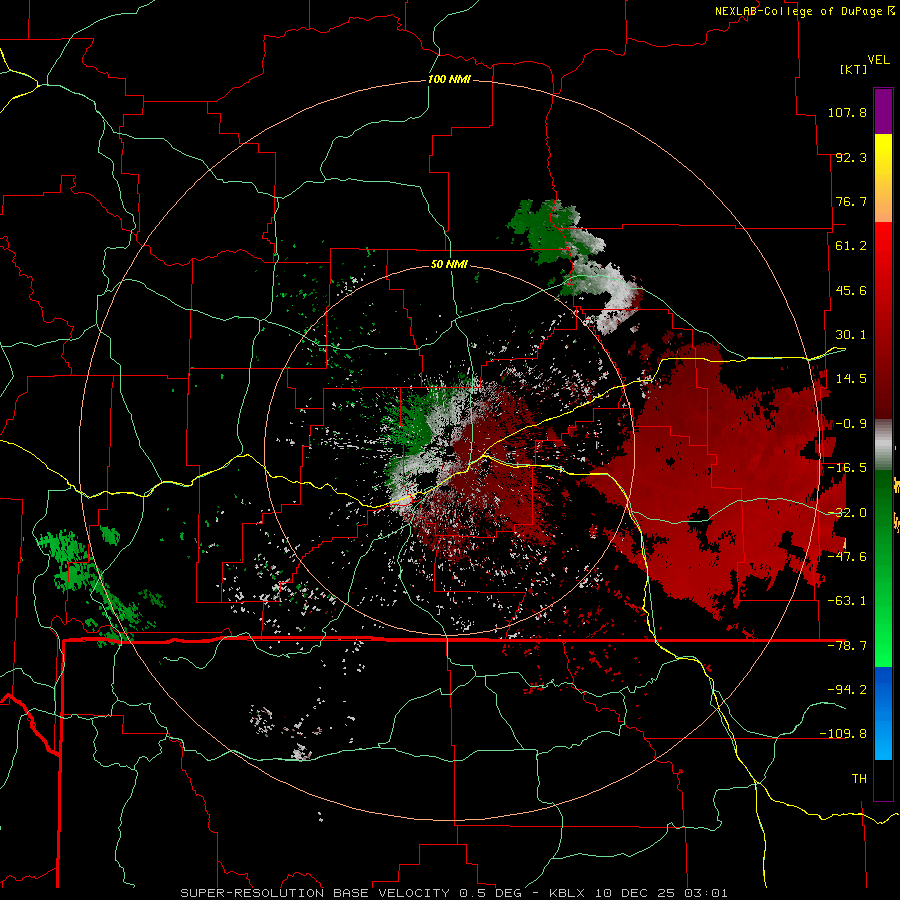Click the 107.8 velocity scale value
Viewport: 900px width, 900px height.
tap(847, 112)
